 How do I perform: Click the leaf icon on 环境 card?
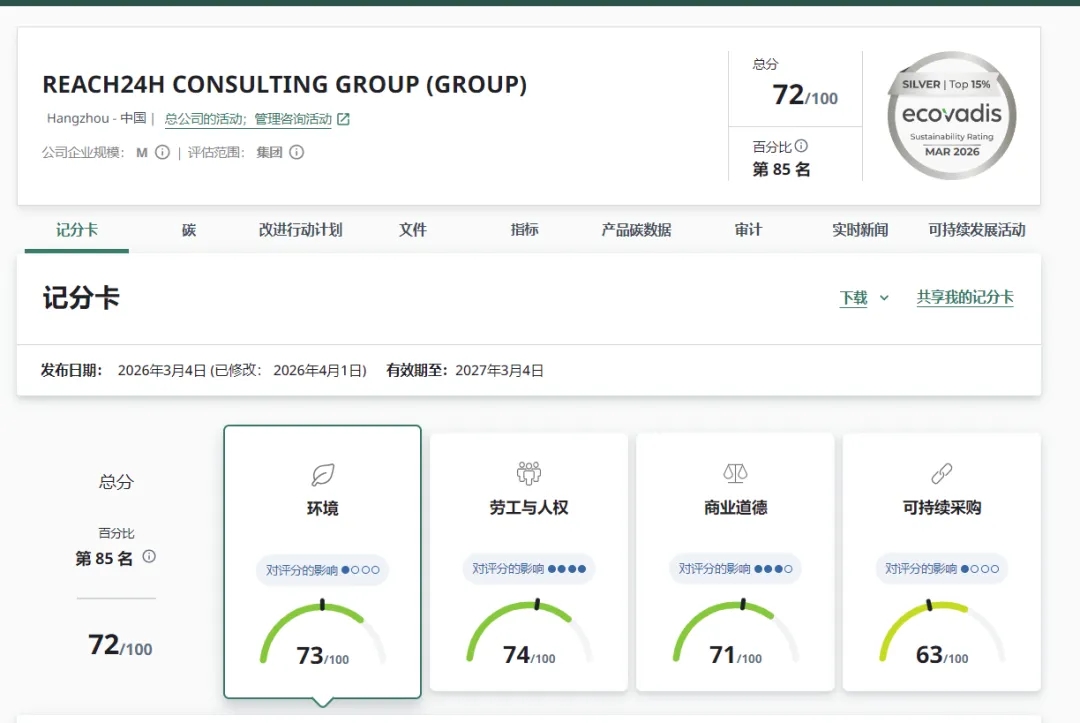pos(322,474)
